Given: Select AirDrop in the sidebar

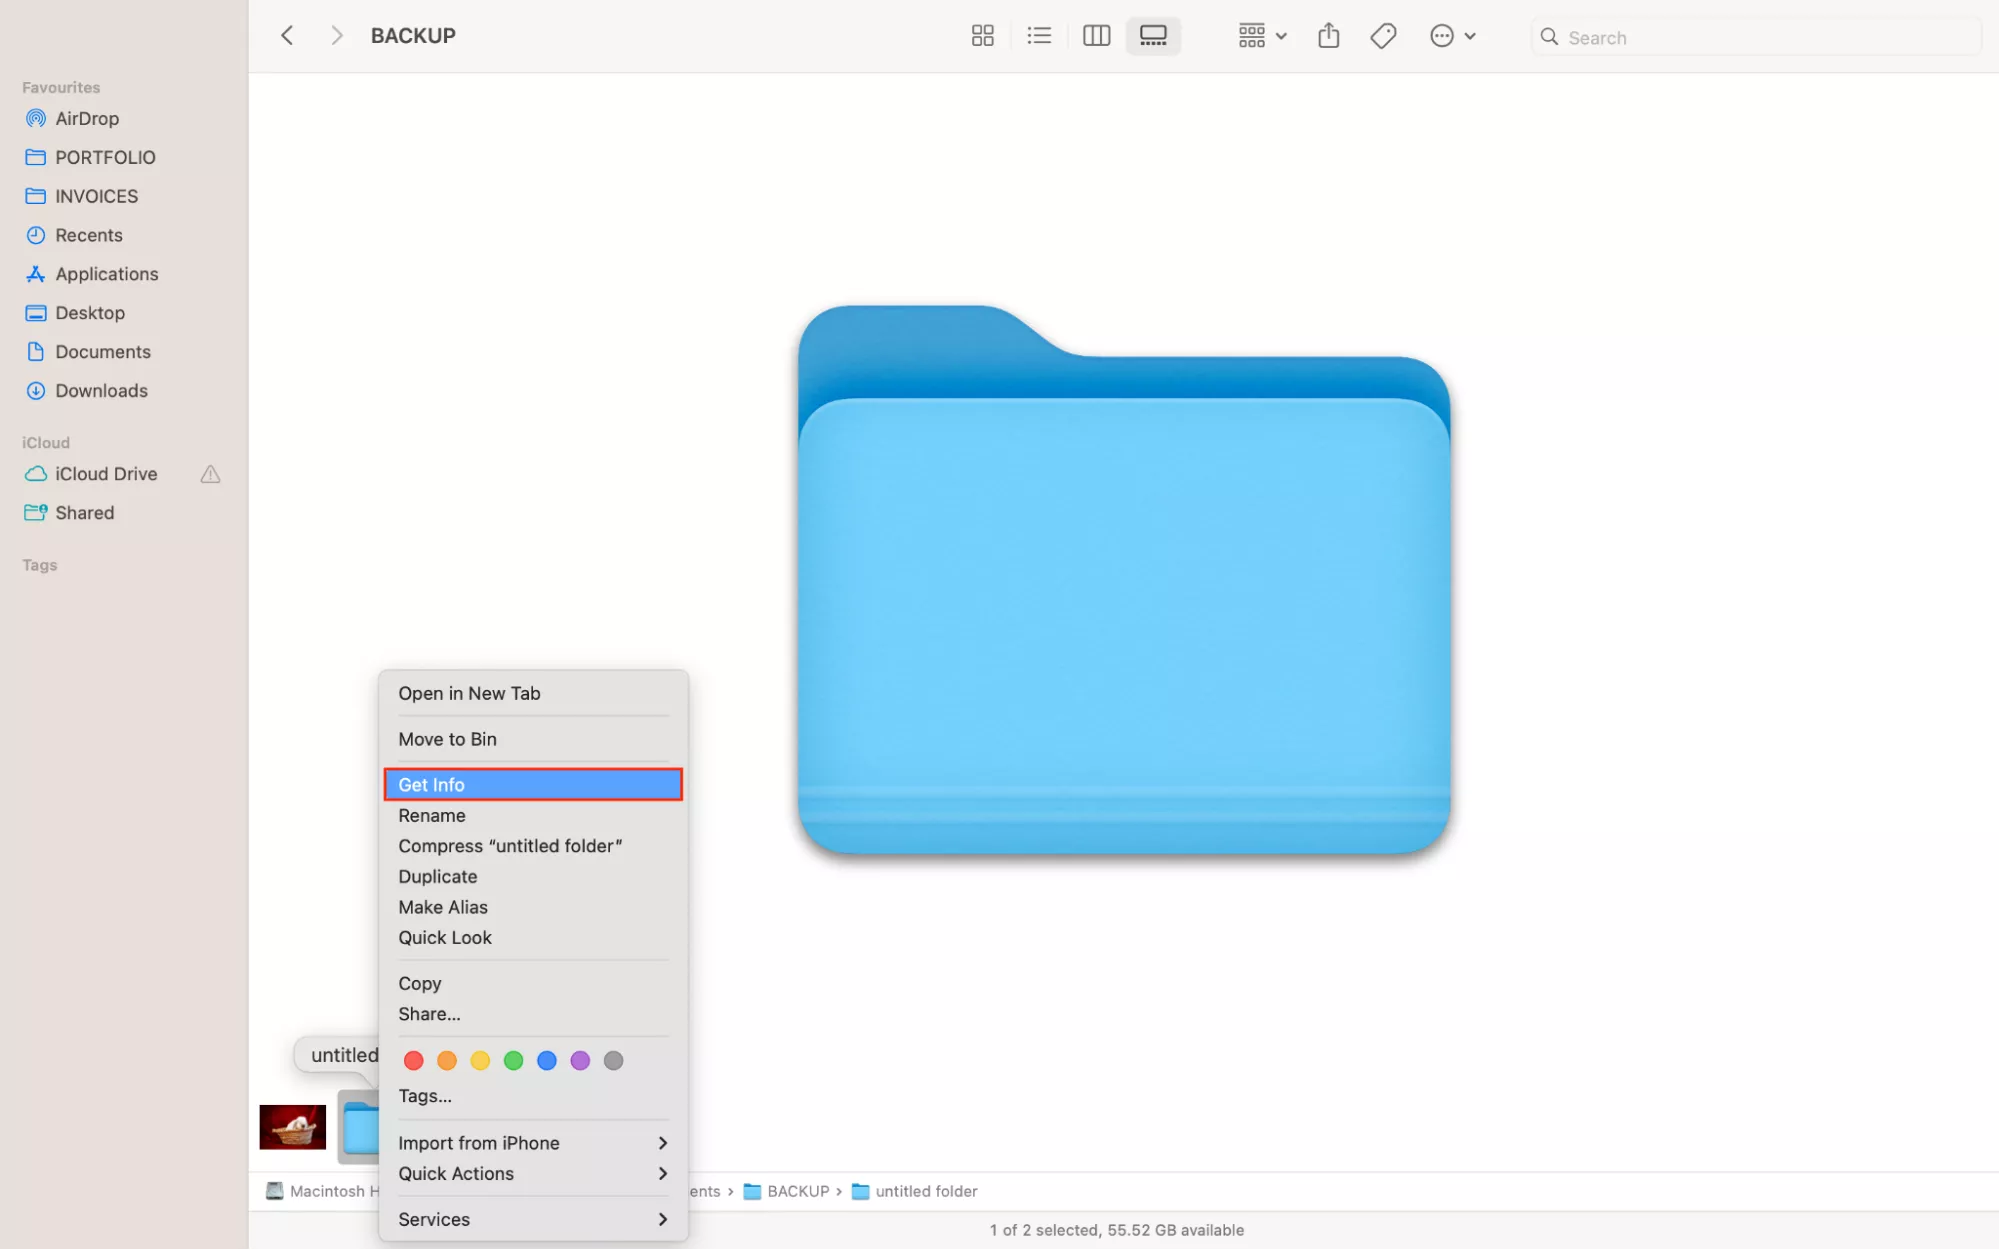Looking at the screenshot, I should point(86,118).
